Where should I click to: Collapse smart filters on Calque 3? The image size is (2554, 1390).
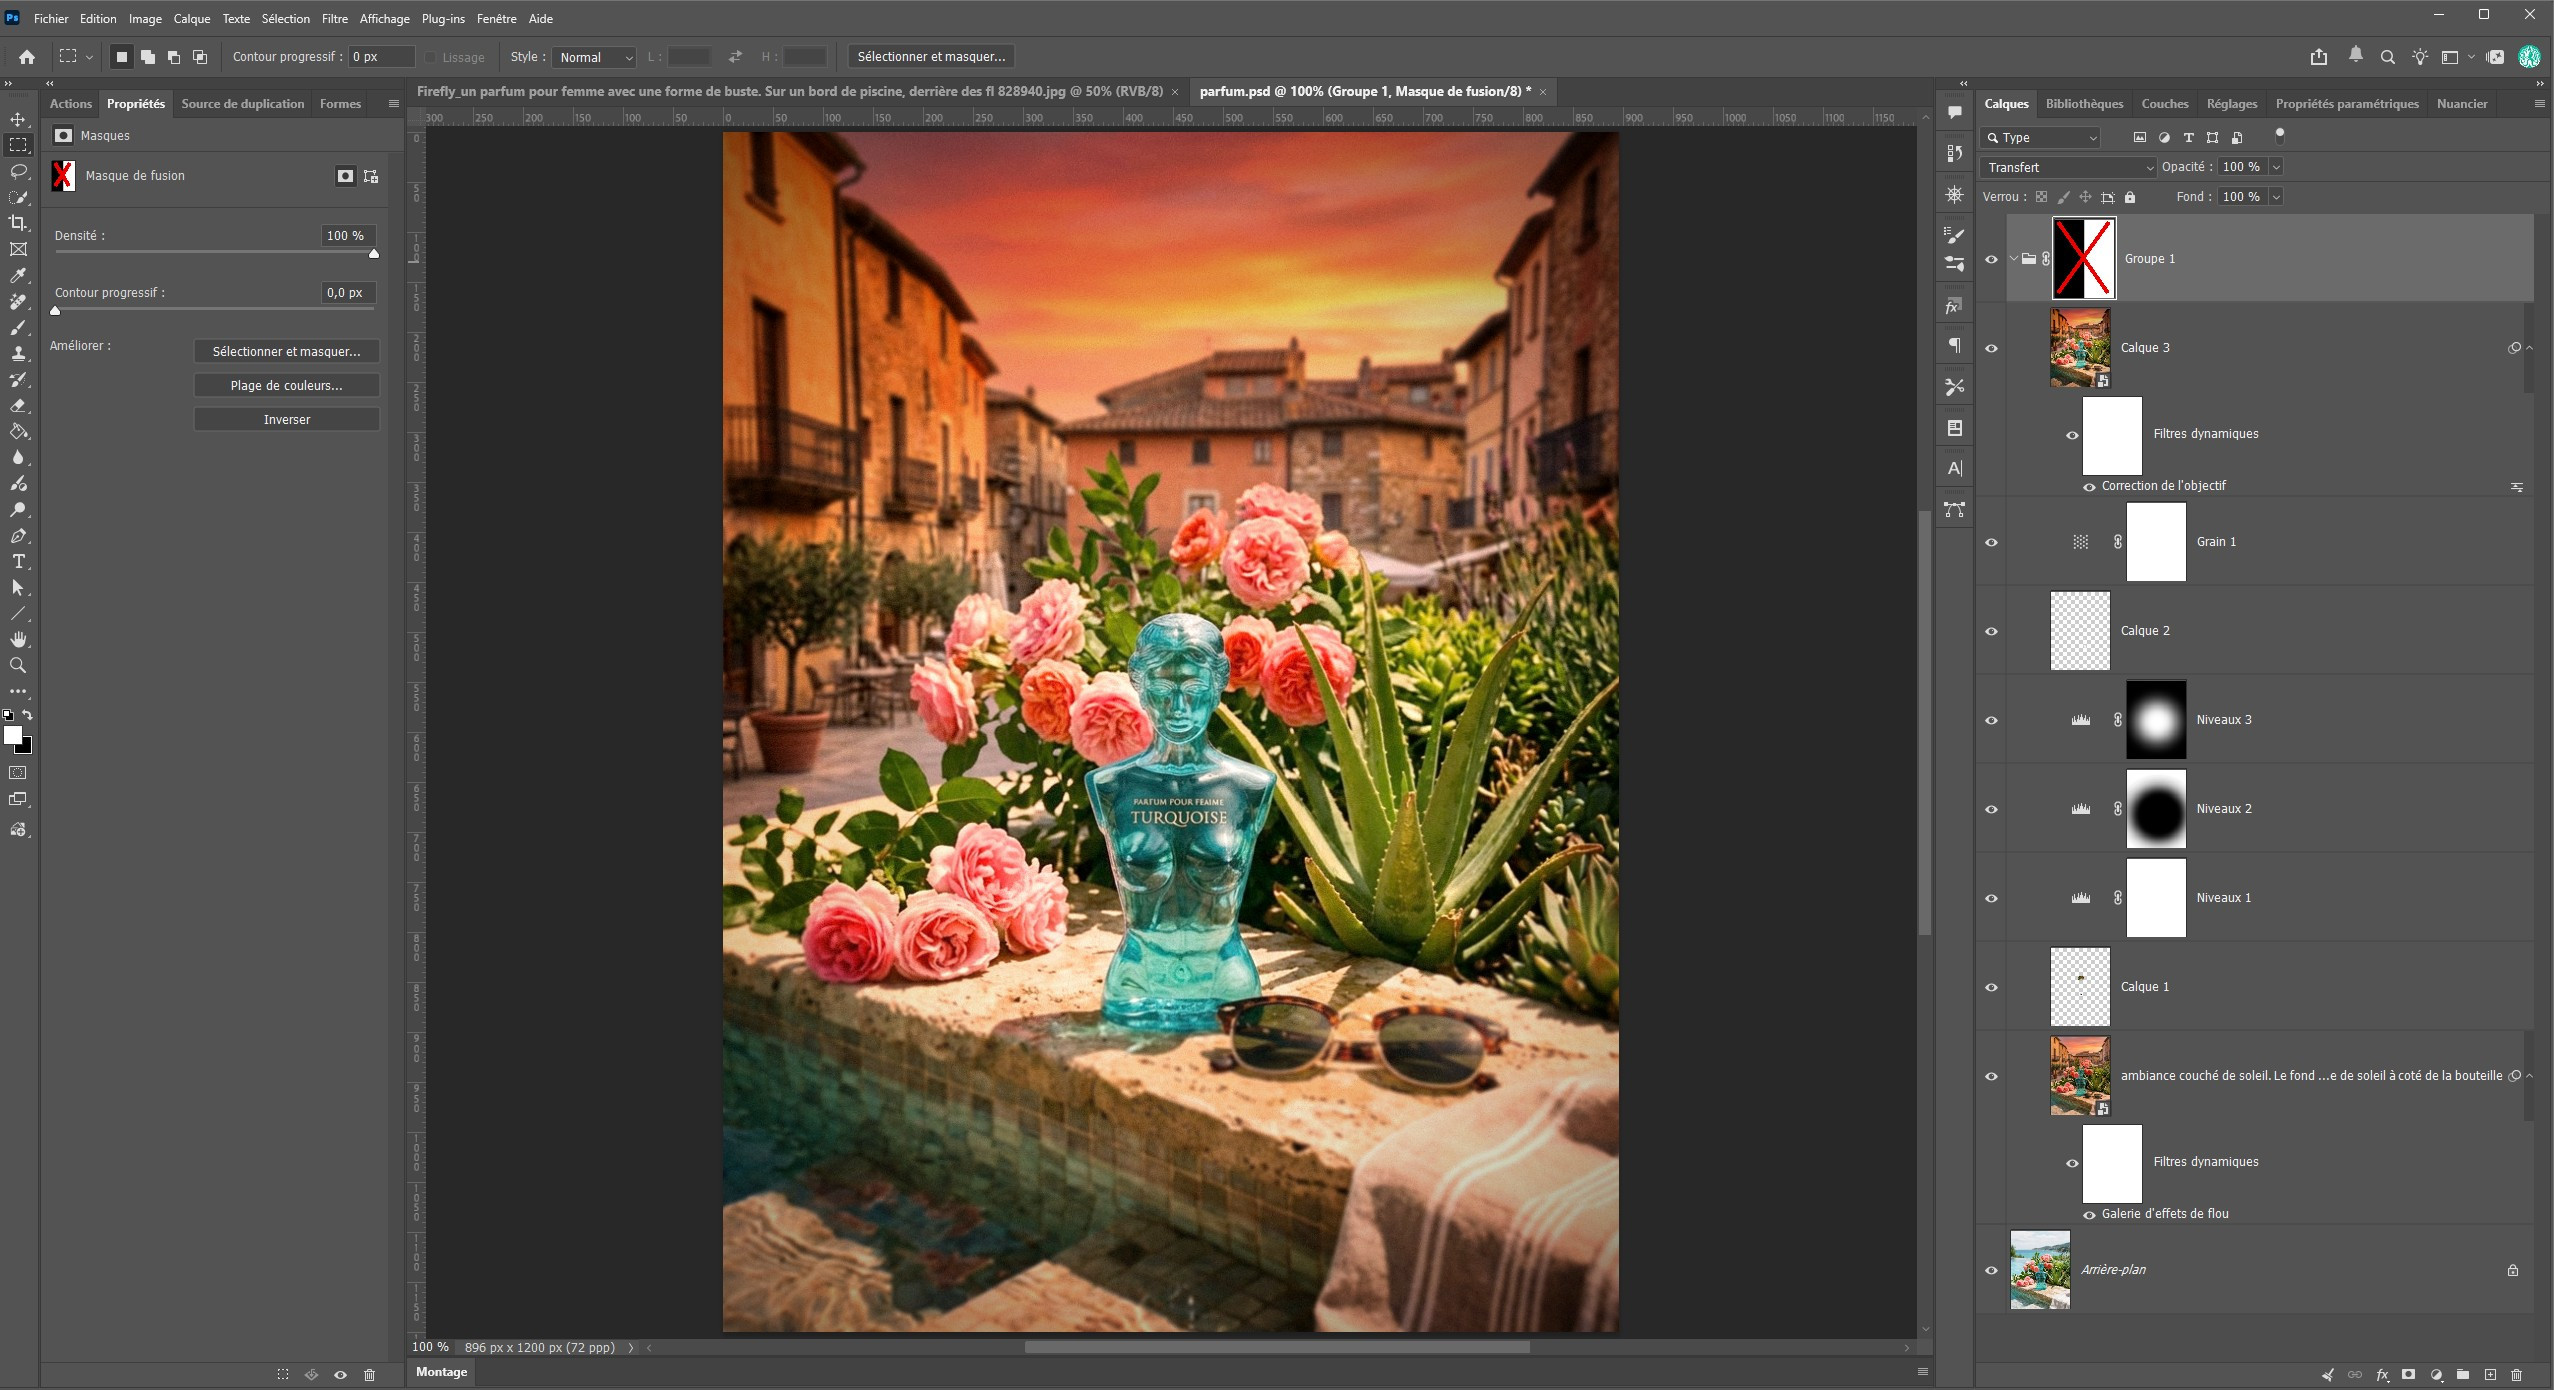coord(2529,348)
